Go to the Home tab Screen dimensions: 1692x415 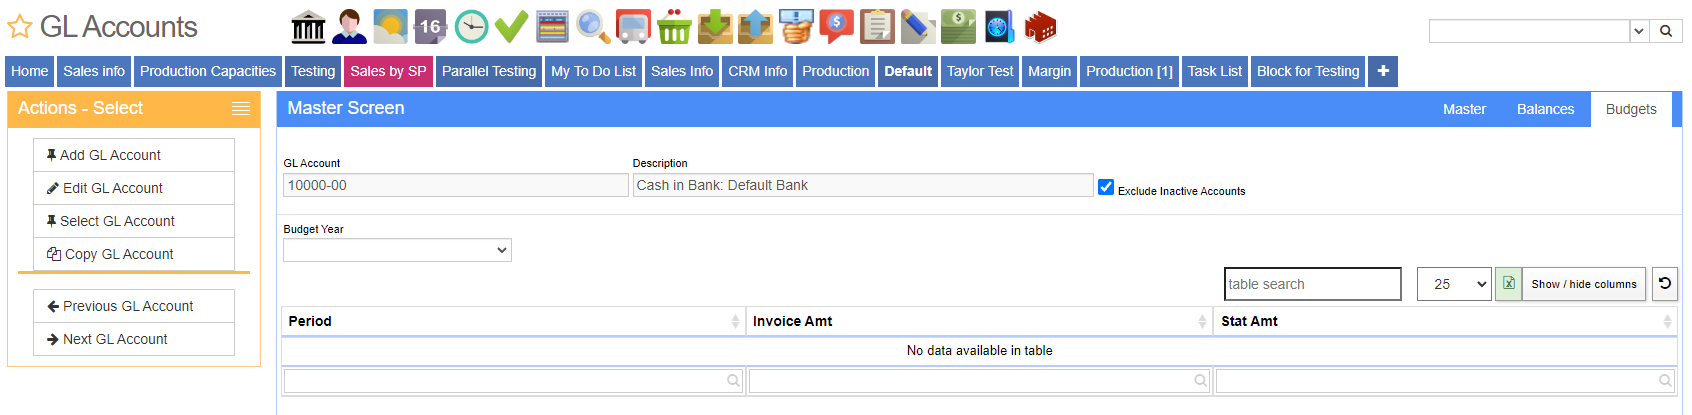[x=30, y=71]
